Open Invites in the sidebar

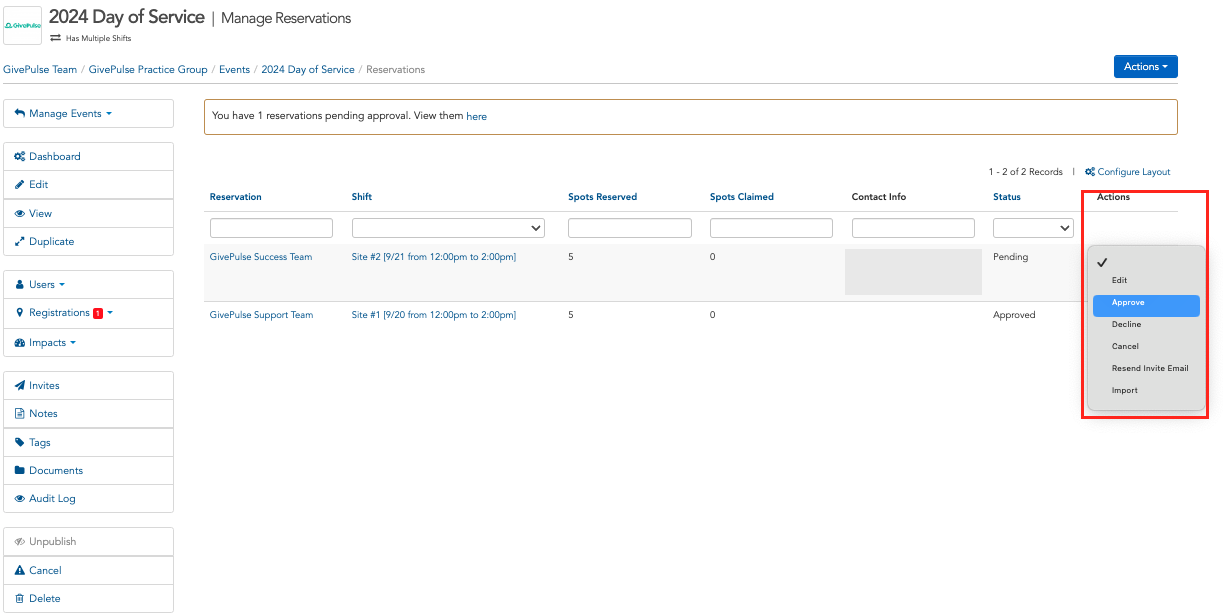click(x=88, y=385)
